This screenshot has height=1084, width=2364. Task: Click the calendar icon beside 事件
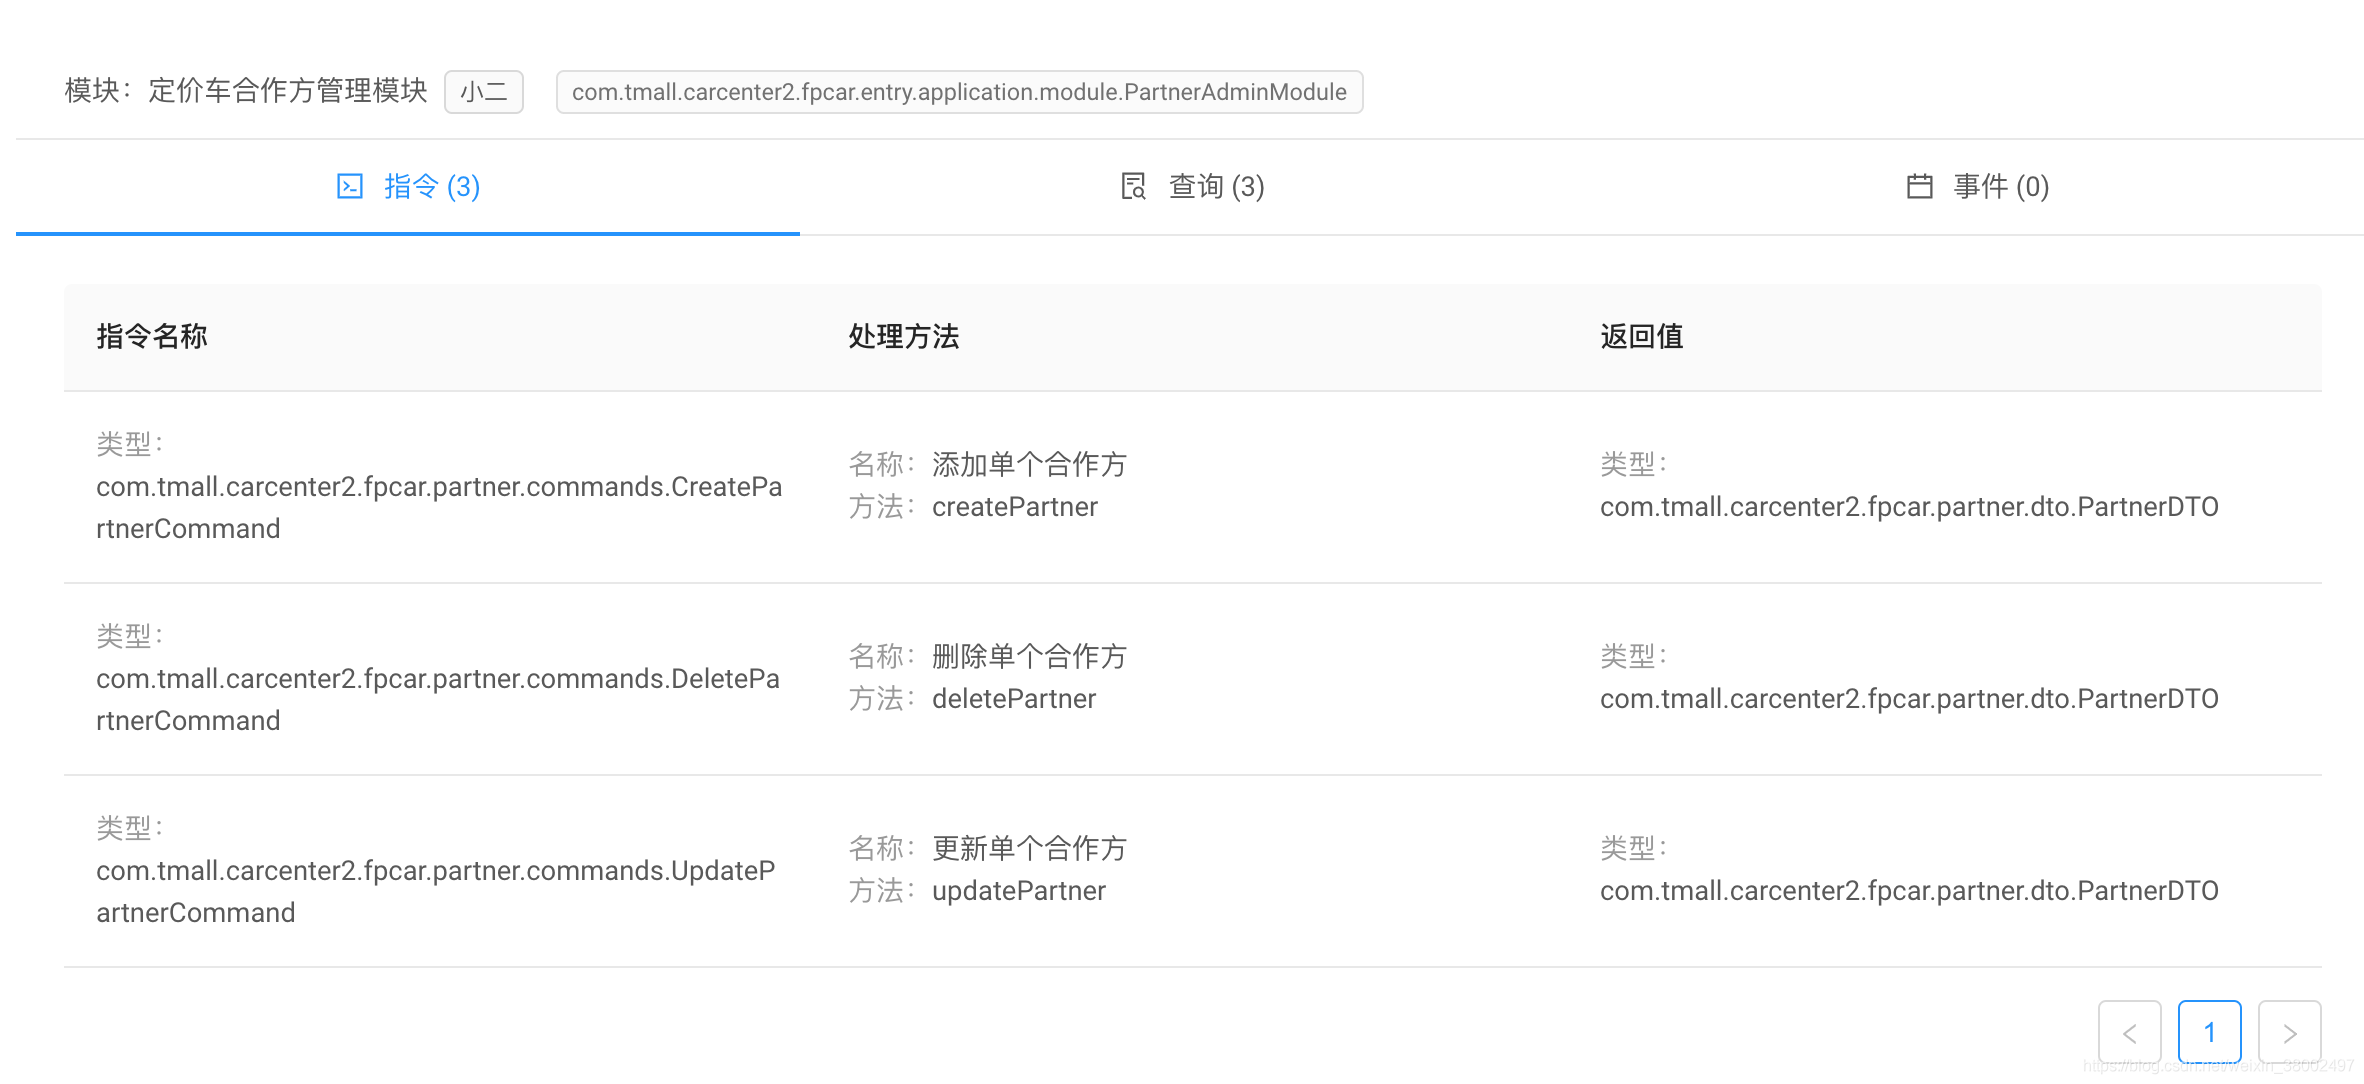click(x=1919, y=186)
